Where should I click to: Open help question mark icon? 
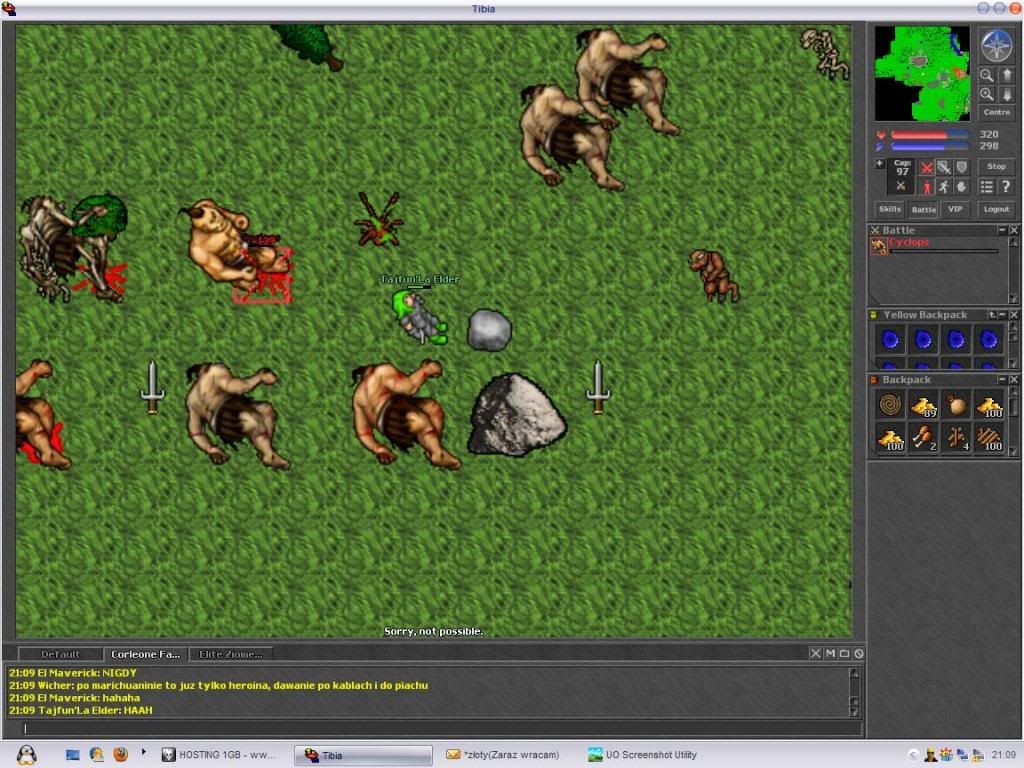(1006, 187)
